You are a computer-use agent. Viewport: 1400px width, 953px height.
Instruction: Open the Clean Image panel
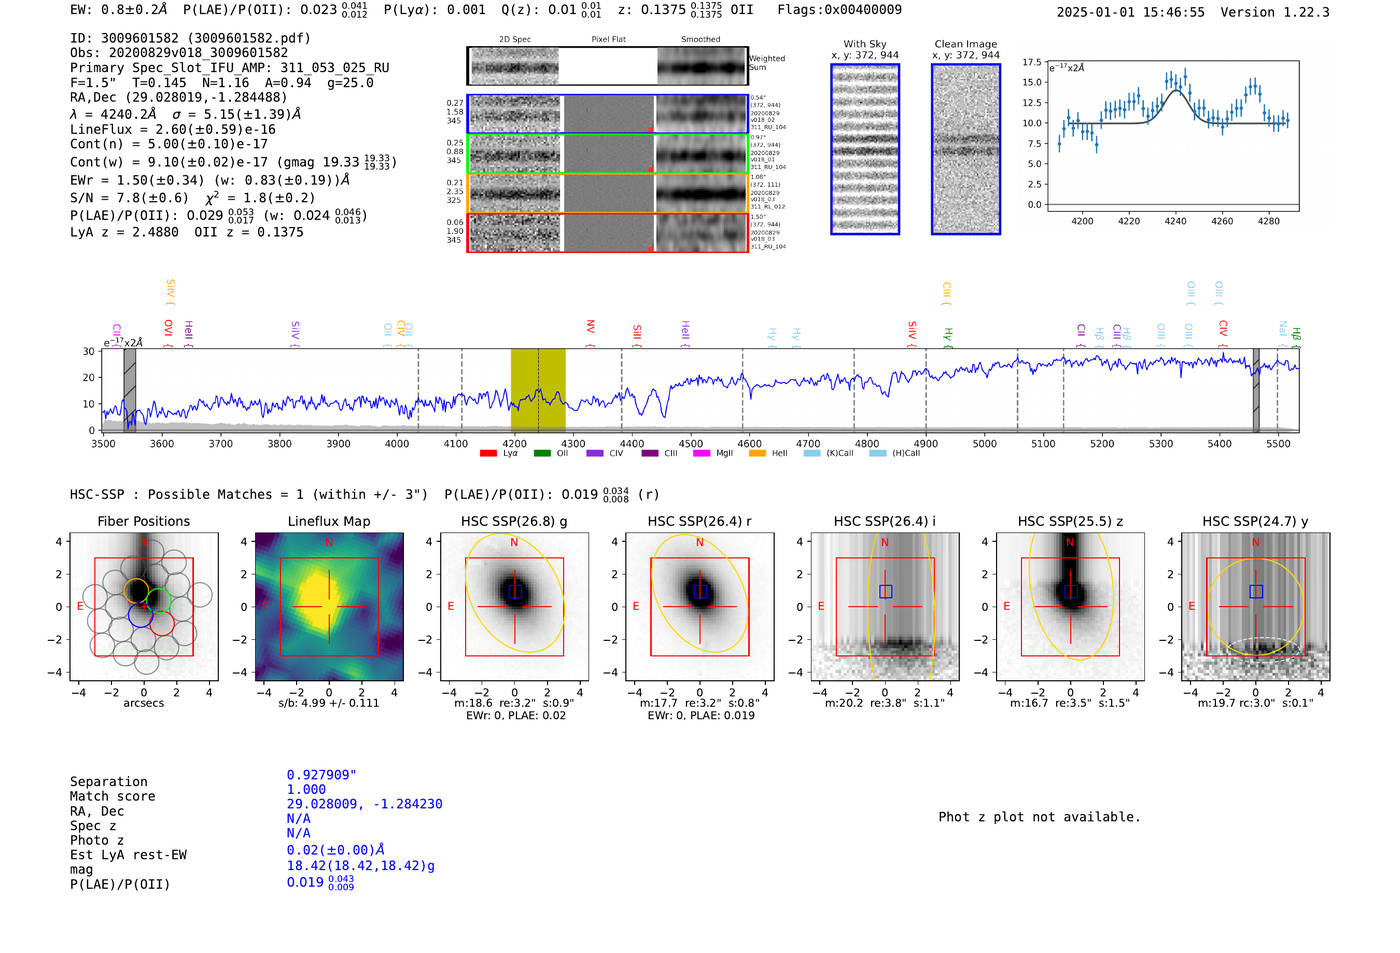(966, 149)
